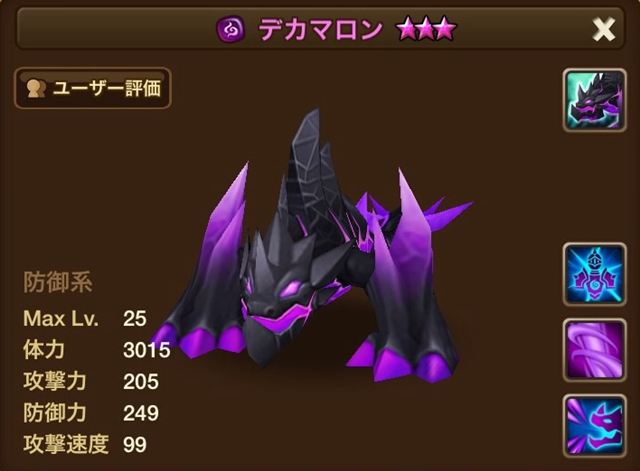Select the 体力 stat label
640x471 pixels.
coord(44,350)
